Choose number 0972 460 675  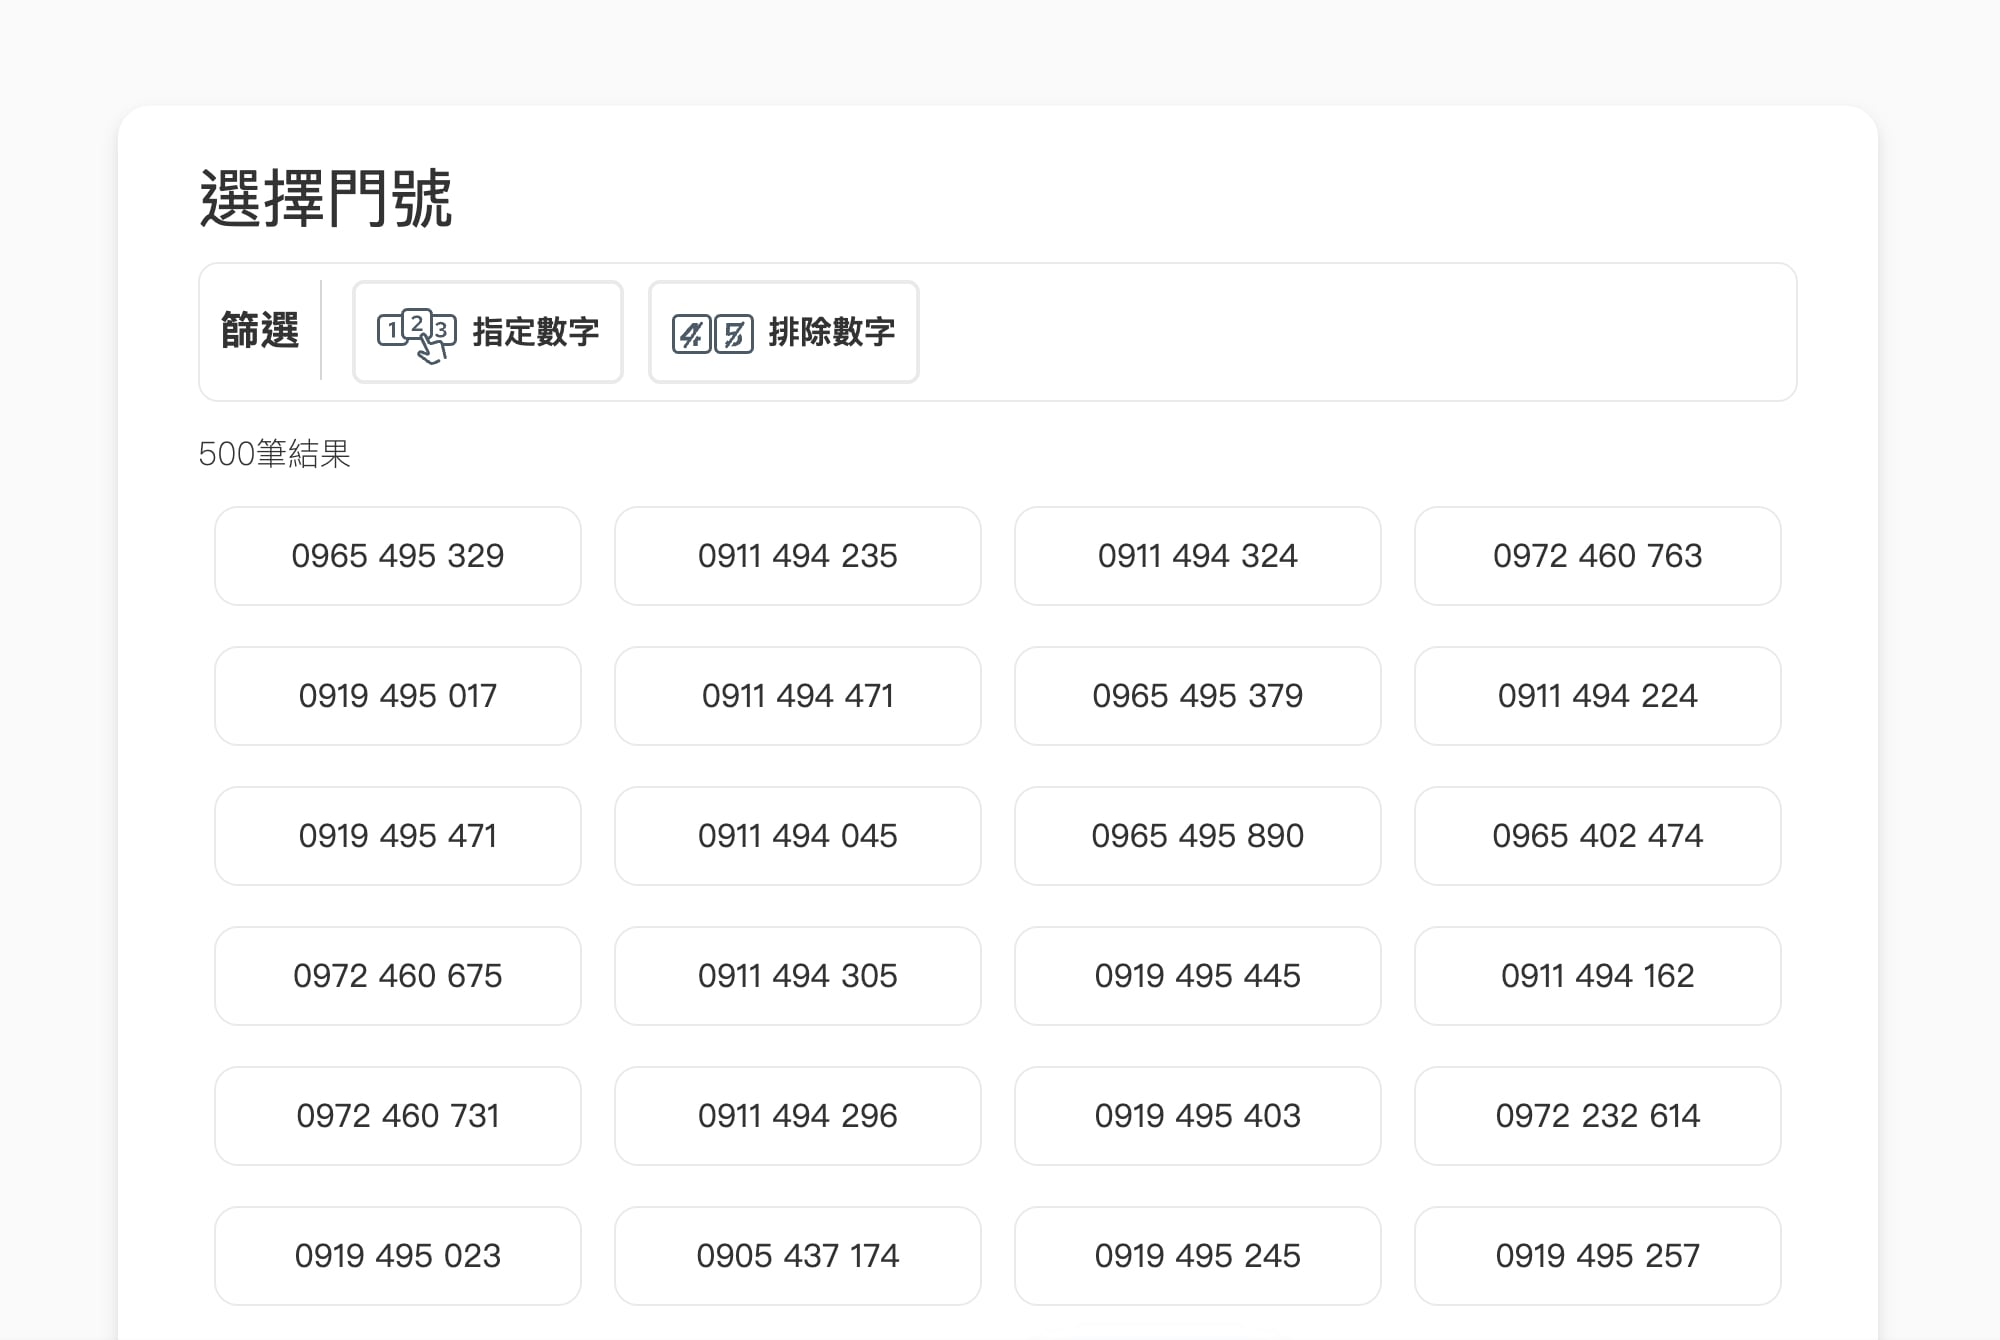[x=398, y=976]
